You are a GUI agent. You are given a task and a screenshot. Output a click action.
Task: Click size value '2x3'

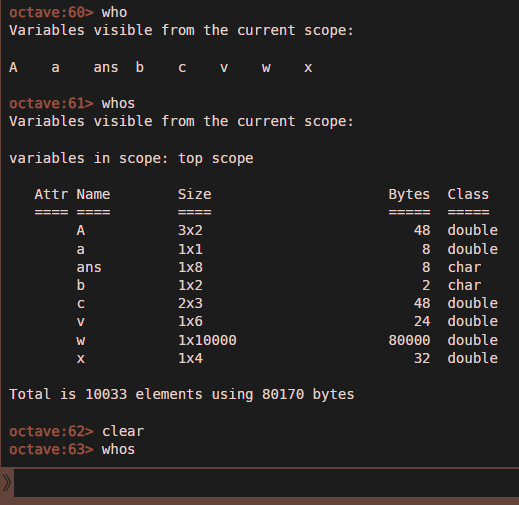[x=190, y=304]
